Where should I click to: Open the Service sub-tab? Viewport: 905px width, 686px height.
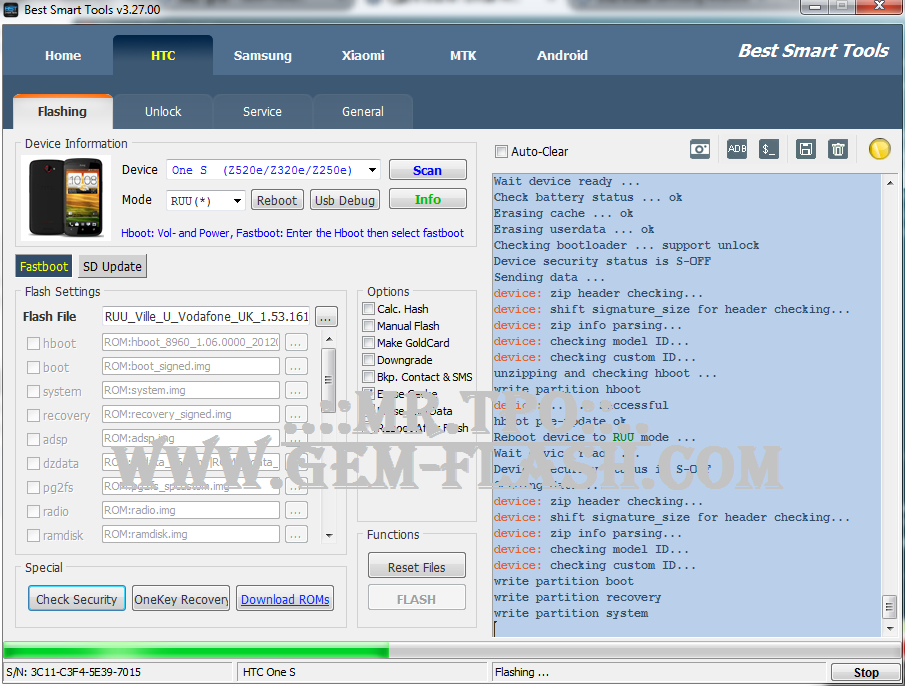[x=263, y=111]
